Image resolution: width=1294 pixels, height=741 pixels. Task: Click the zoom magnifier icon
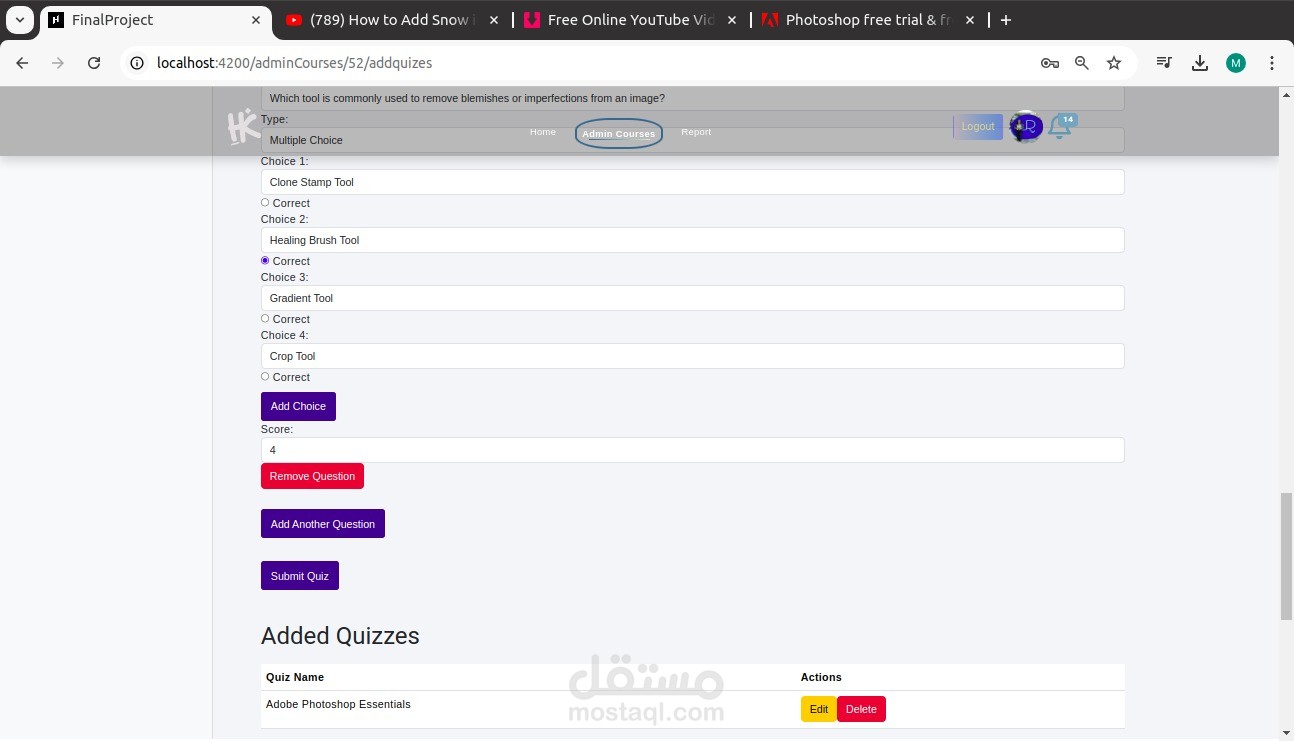tap(1081, 63)
